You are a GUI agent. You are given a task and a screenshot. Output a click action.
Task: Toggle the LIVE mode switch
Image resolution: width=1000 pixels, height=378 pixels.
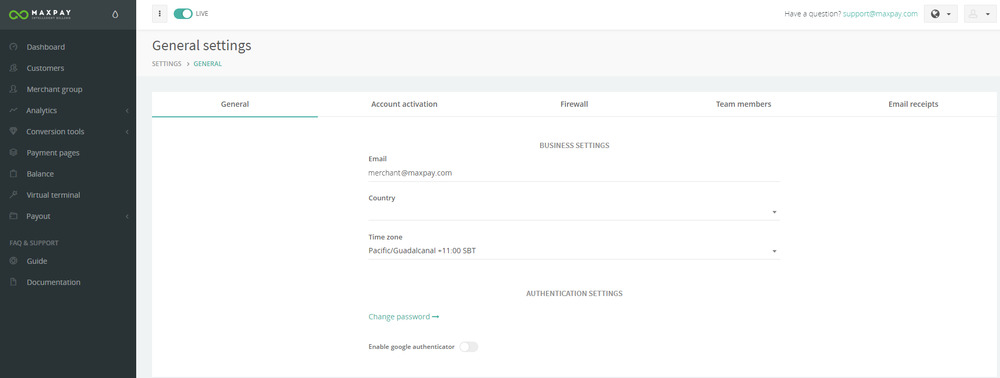[183, 13]
